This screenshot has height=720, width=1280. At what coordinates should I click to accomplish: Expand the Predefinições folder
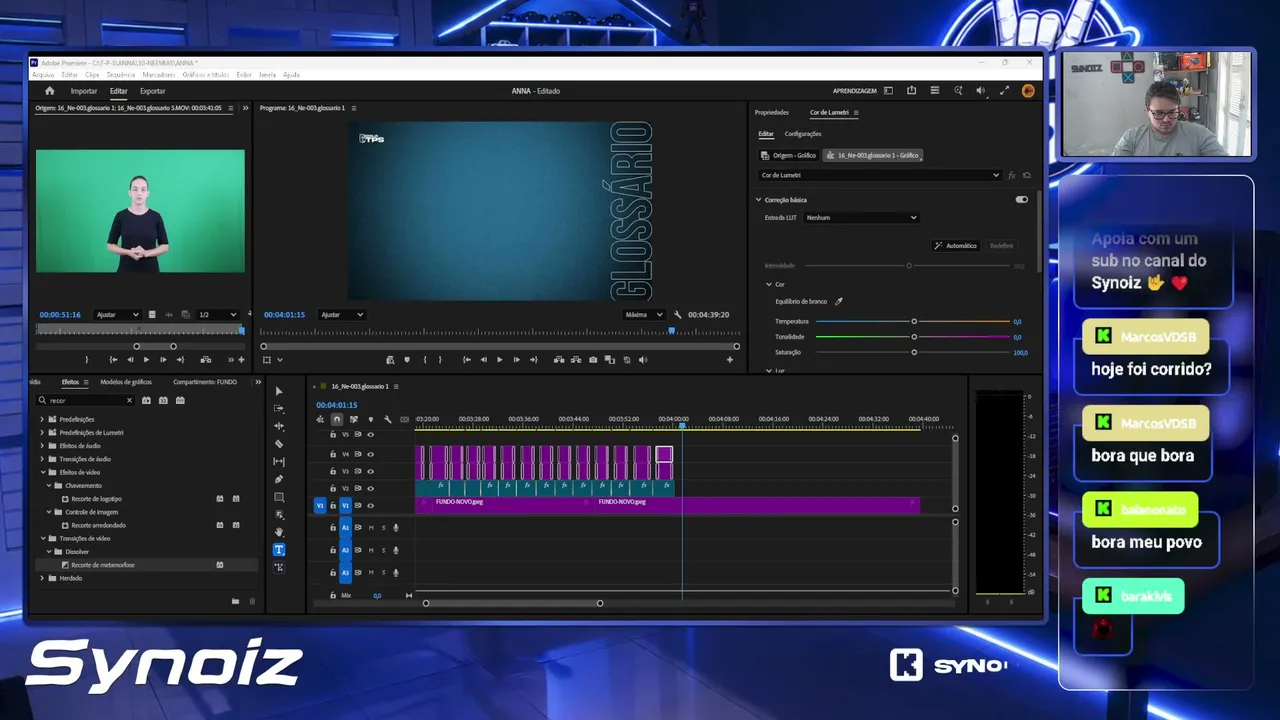click(x=42, y=419)
